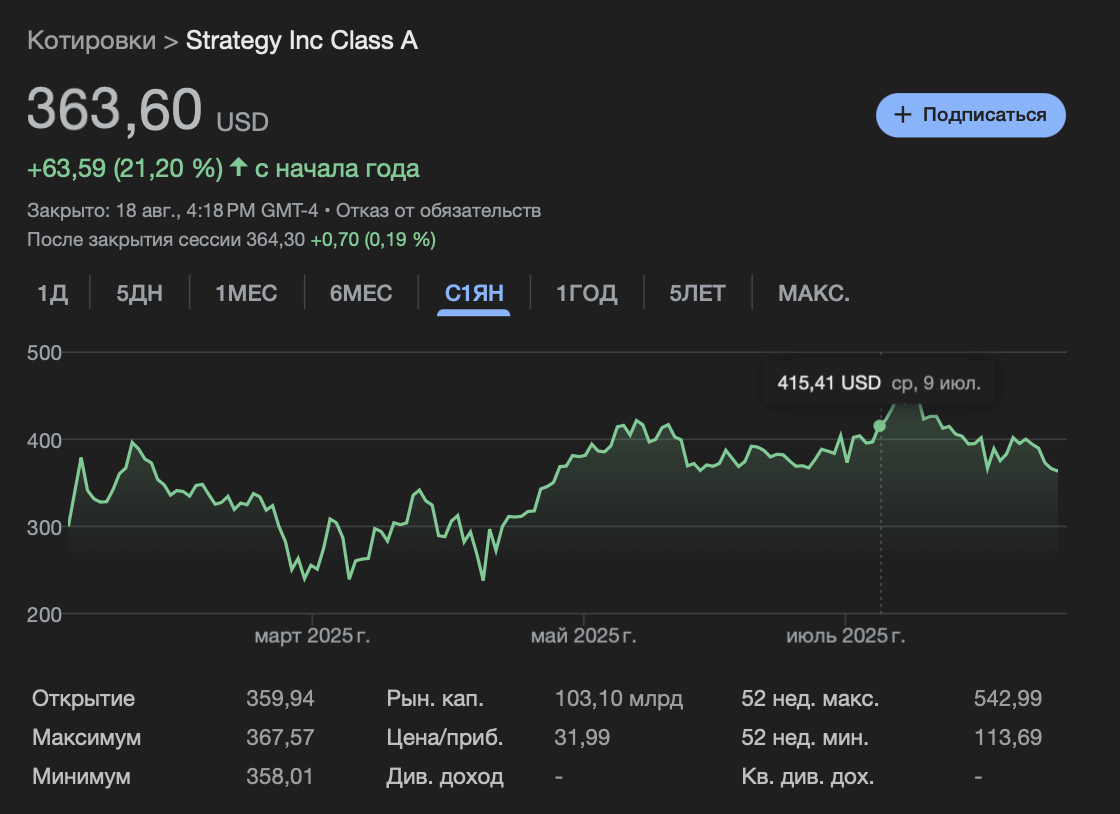Viewport: 1120px width, 814px height.
Task: Switch to the 6МЕС range tab
Action: (361, 293)
